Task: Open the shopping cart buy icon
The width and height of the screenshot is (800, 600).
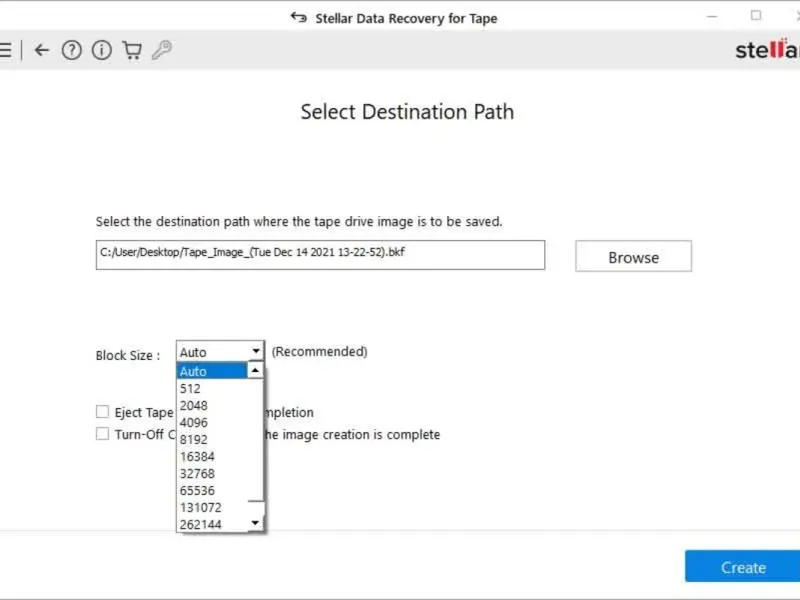Action: tap(131, 50)
